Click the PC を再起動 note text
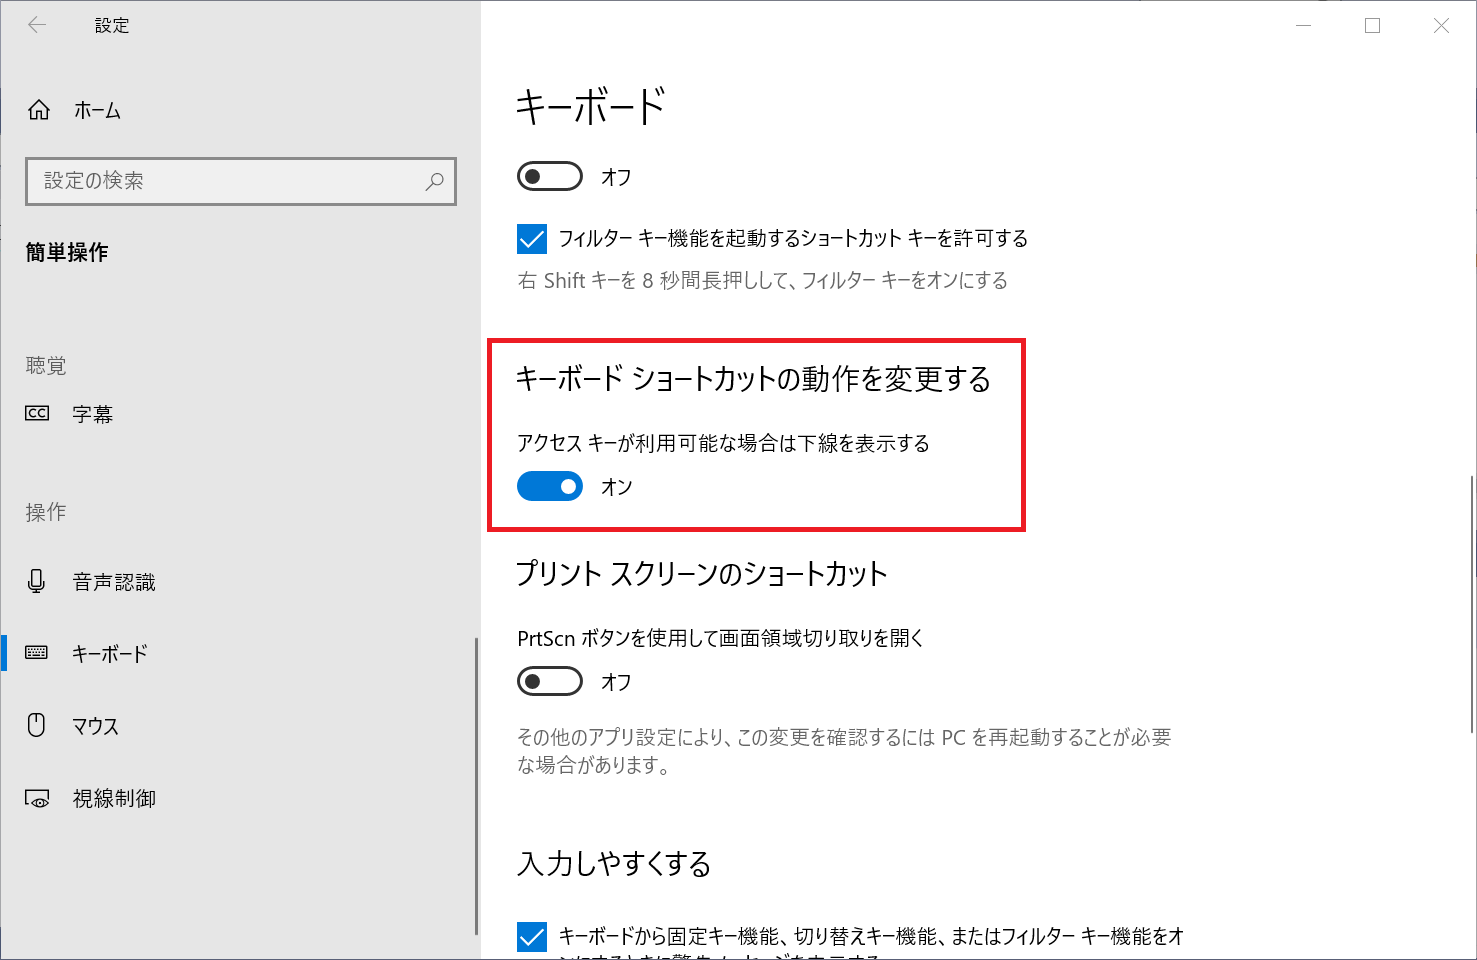The image size is (1477, 960). (844, 751)
